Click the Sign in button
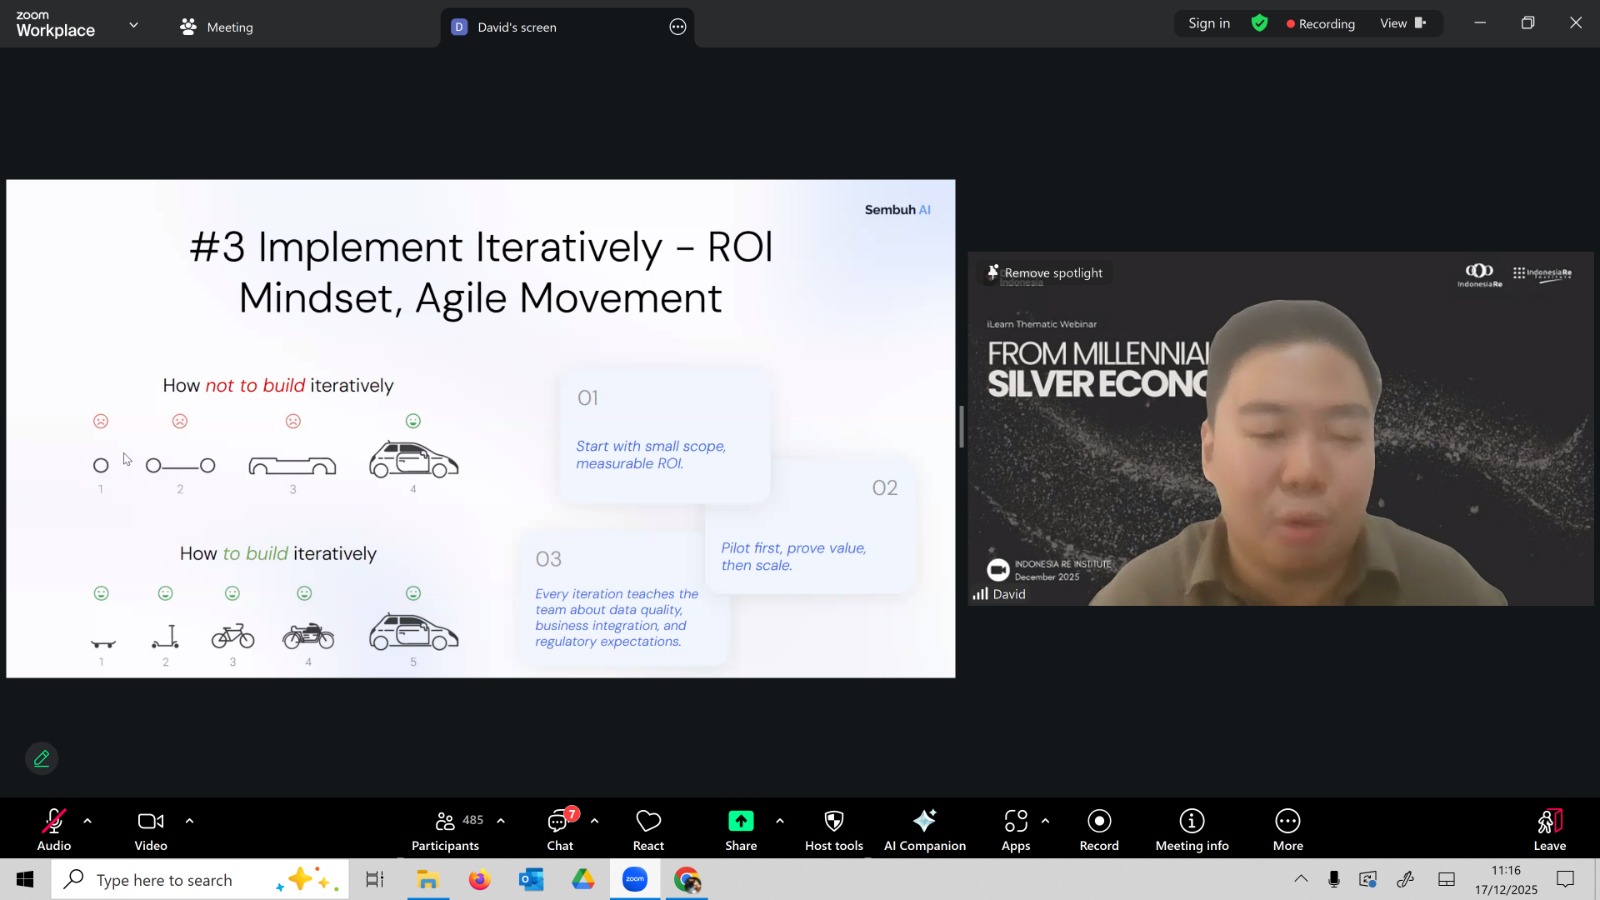The height and width of the screenshot is (900, 1600). tap(1209, 23)
